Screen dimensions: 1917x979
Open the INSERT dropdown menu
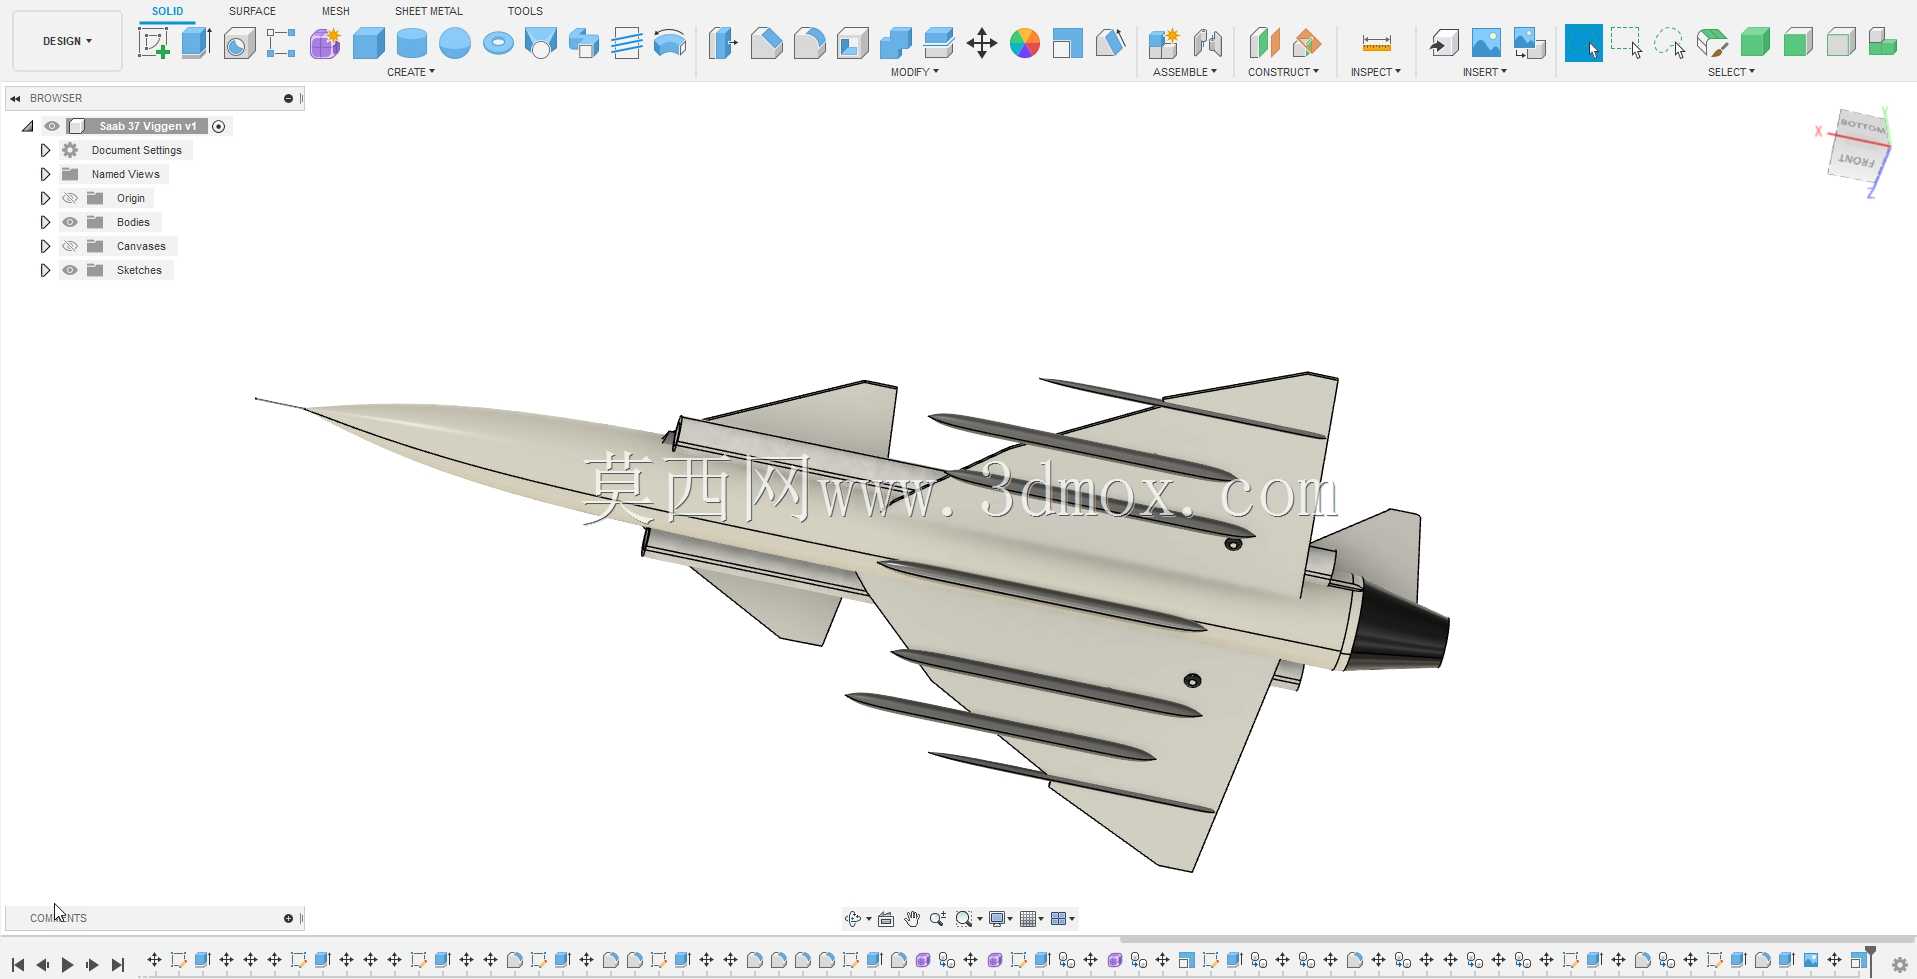(x=1484, y=72)
